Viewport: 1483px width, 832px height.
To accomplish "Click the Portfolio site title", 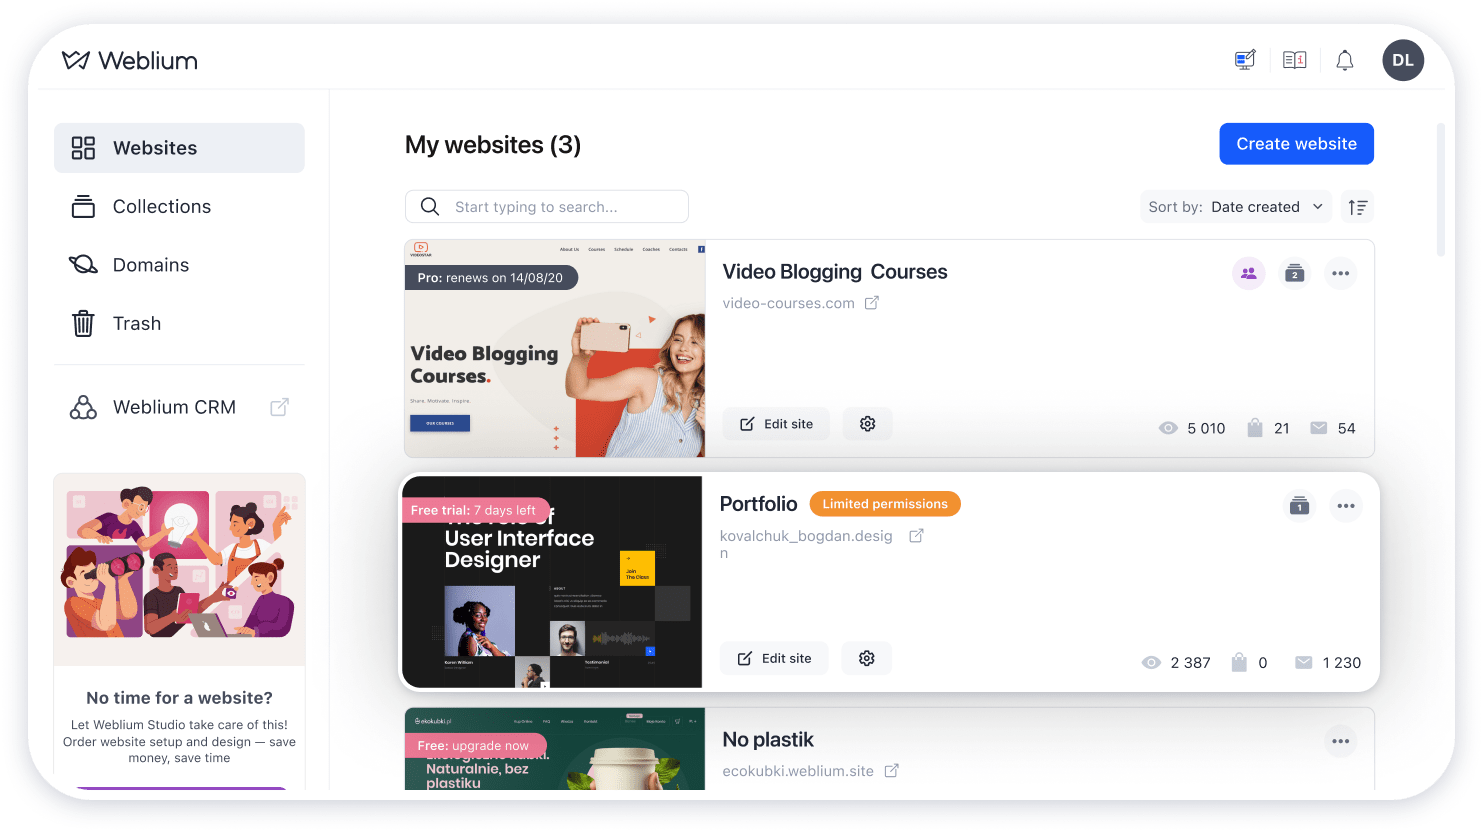I will 759,504.
